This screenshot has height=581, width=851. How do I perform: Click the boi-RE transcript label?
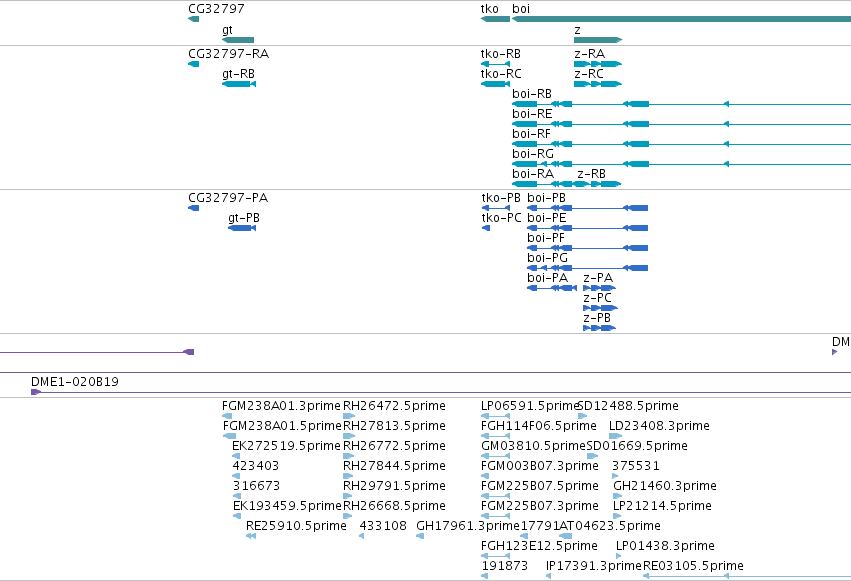click(532, 114)
